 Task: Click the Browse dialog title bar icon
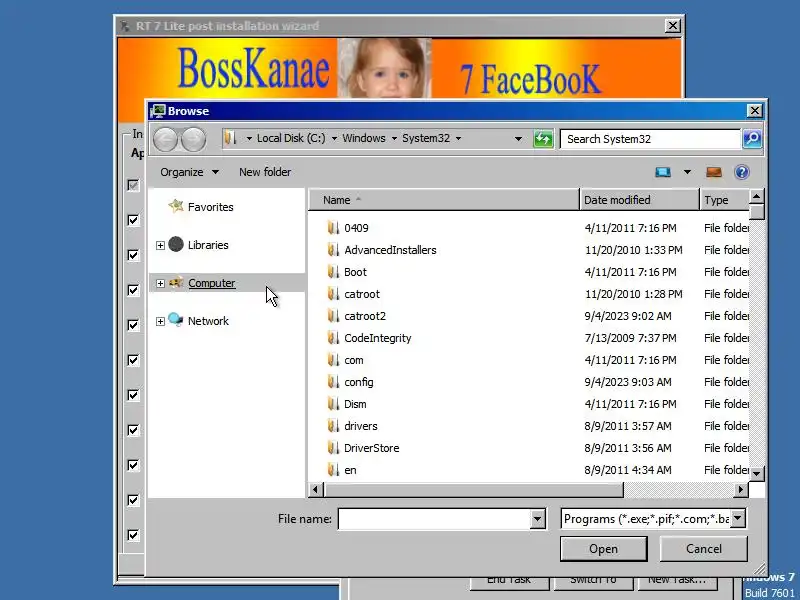click(x=158, y=111)
